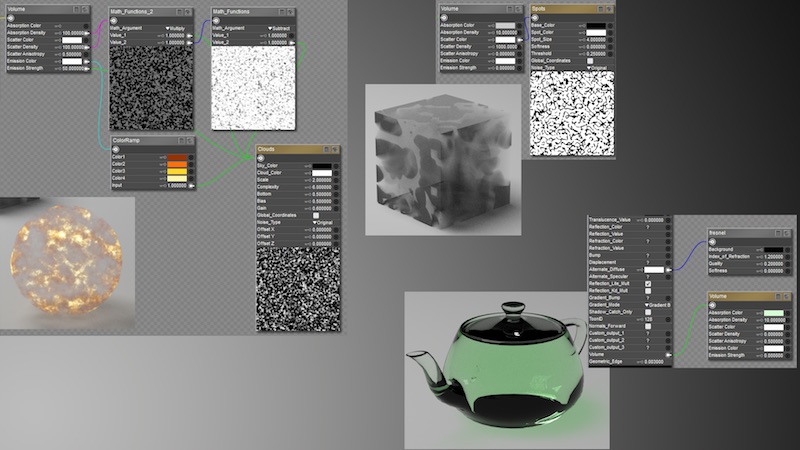Screen dimensions: 800x450
Task: Click the Color3 input plug in ColorRamp
Action: tap(191, 171)
